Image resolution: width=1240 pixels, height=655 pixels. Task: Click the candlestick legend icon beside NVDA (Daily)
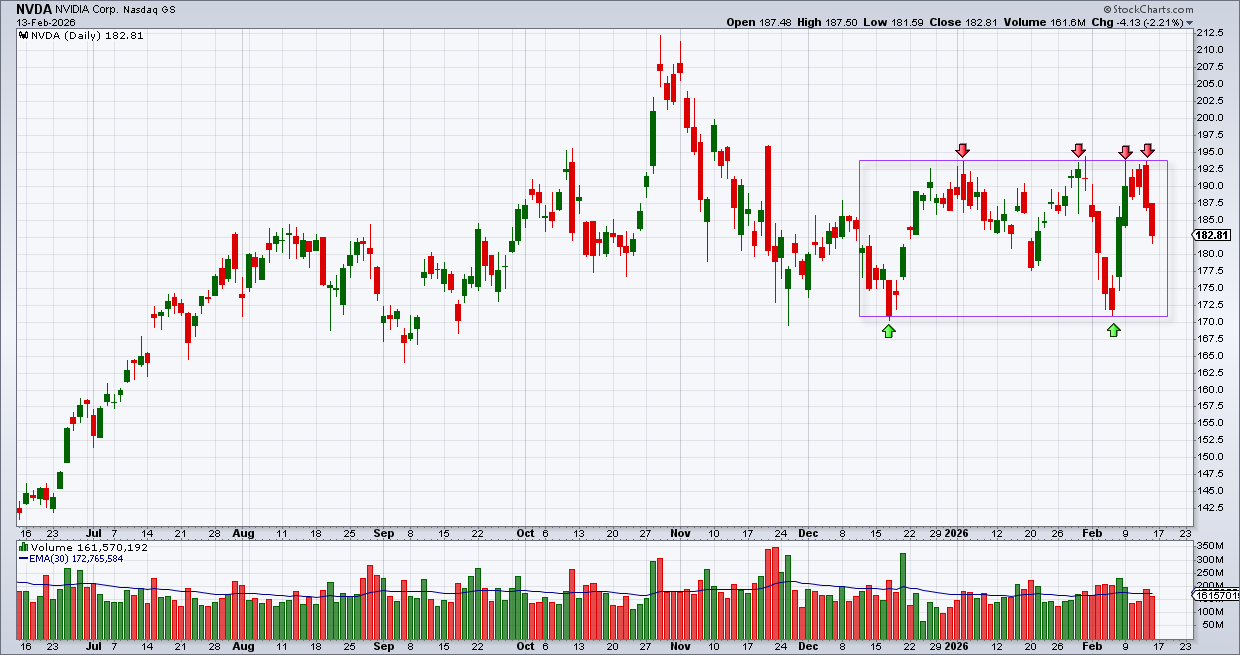[x=23, y=35]
